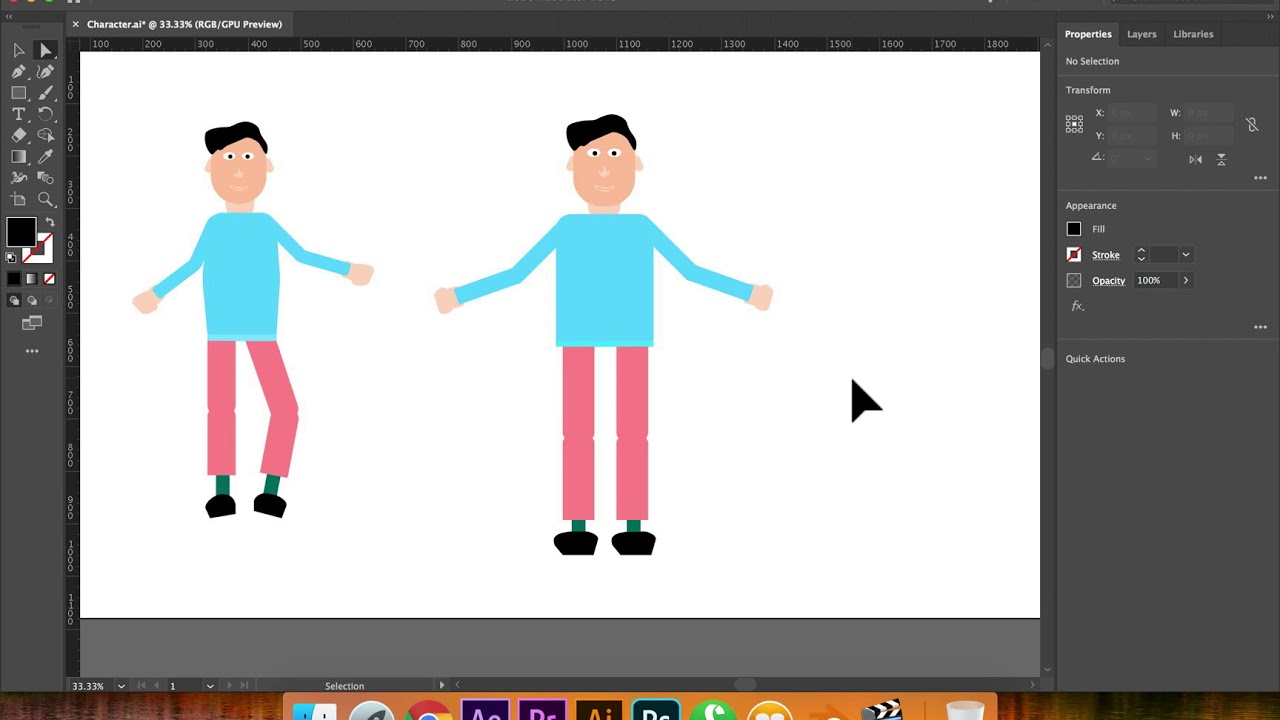Select the Artboard tool
The width and height of the screenshot is (1280, 720).
click(x=19, y=199)
